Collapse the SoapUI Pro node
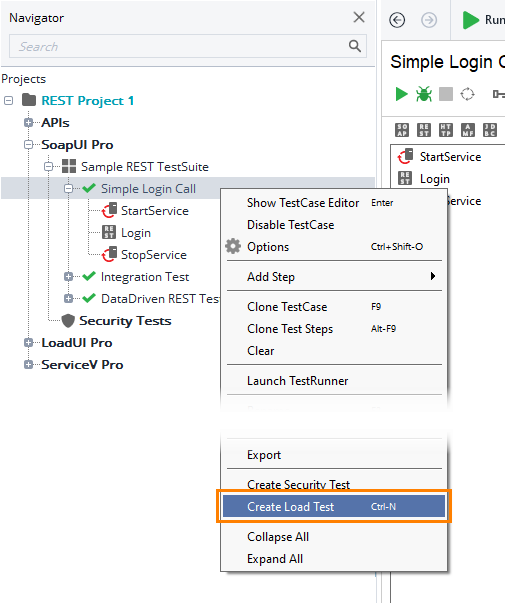Viewport: 505px width, 603px height. tap(28, 145)
